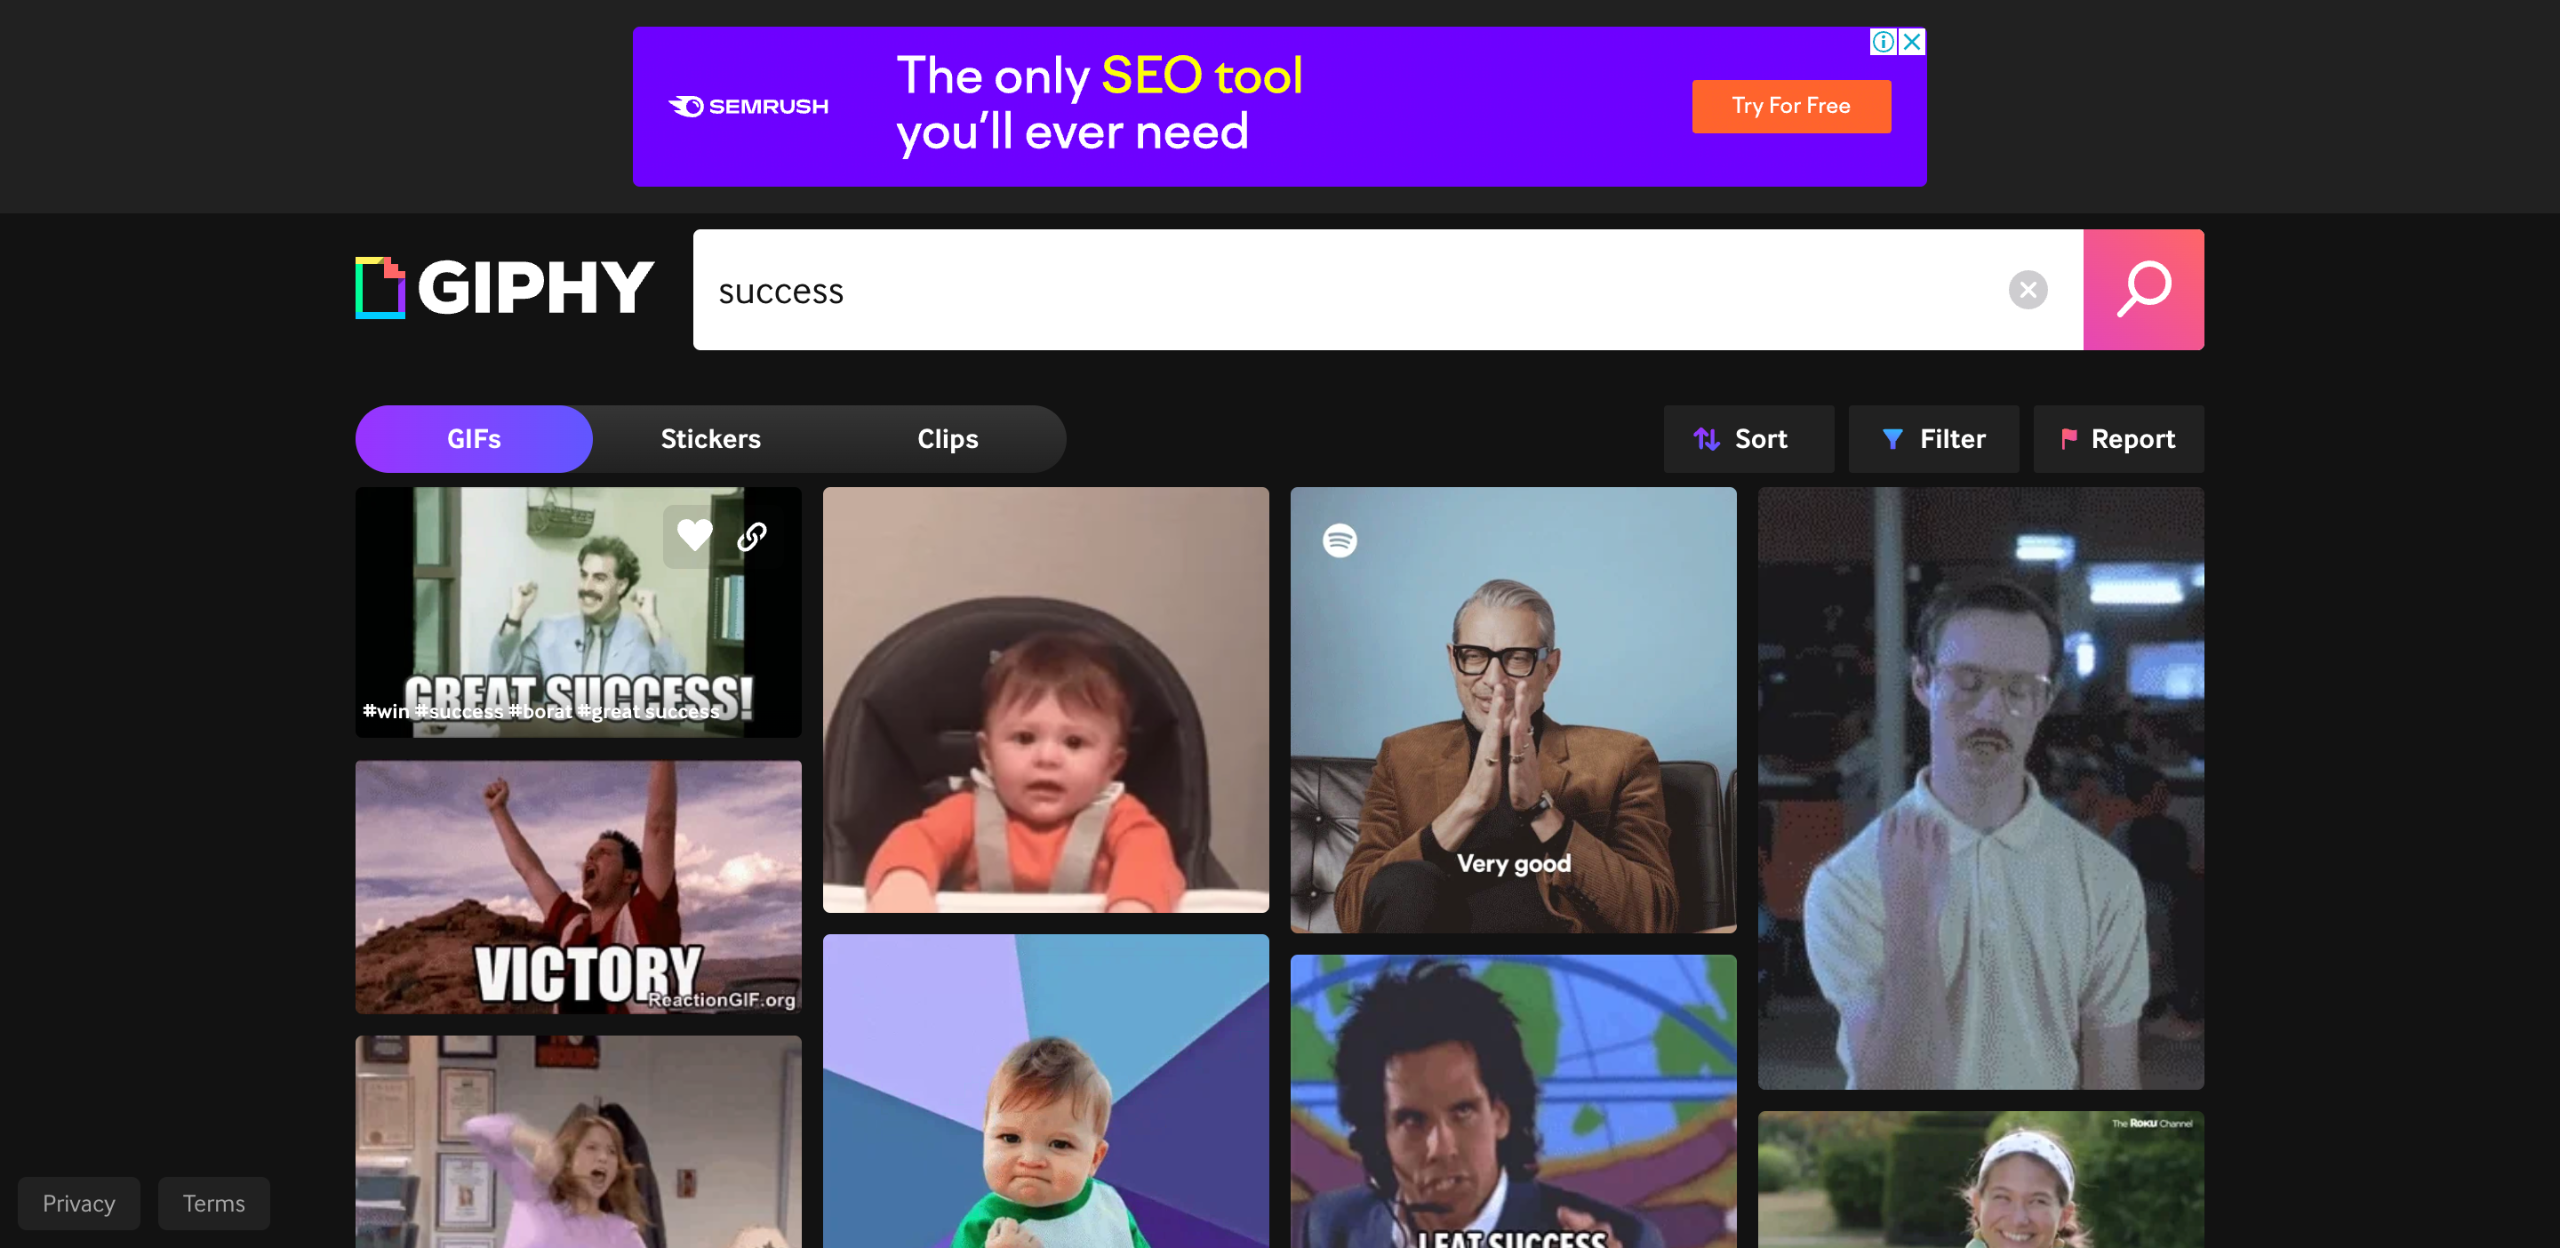Favorite the Borat GIF with heart icon
Viewport: 2560px width, 1248px height.
click(694, 536)
